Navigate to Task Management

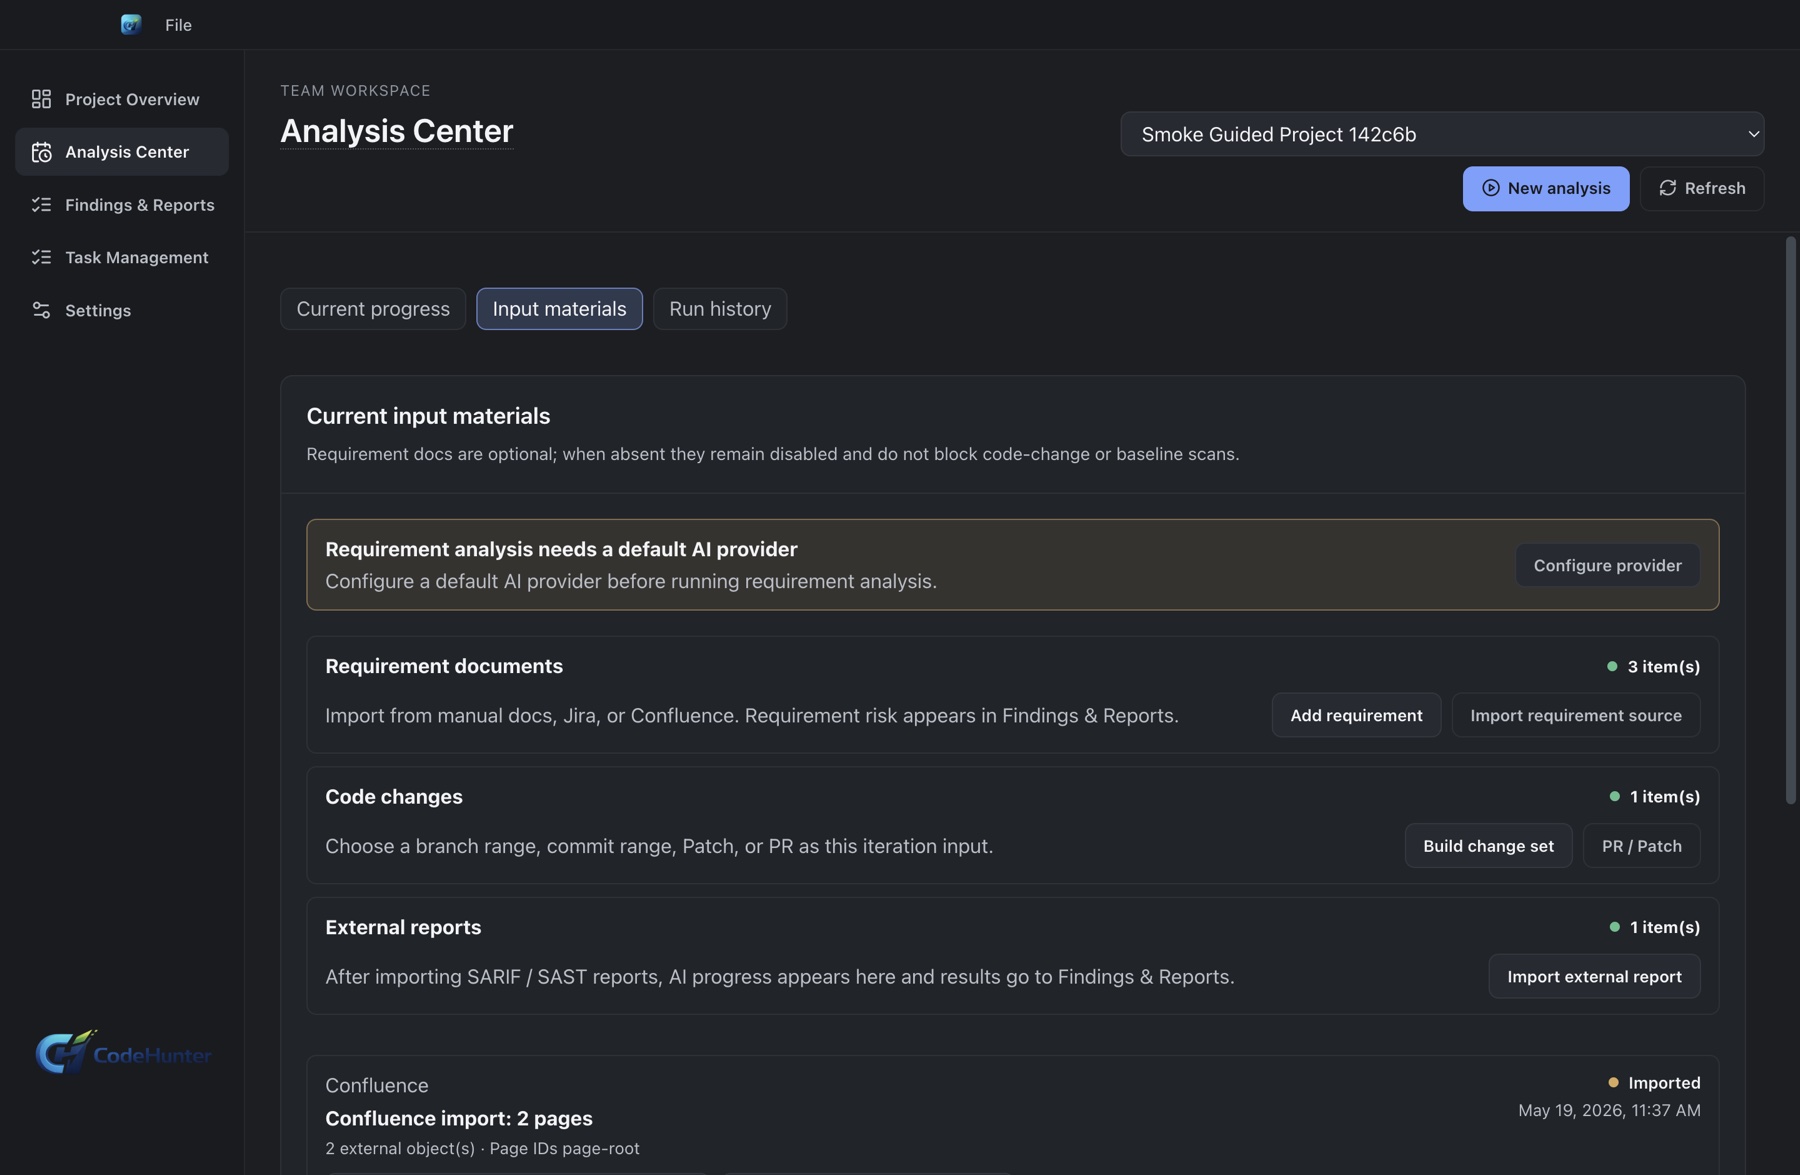(122, 257)
